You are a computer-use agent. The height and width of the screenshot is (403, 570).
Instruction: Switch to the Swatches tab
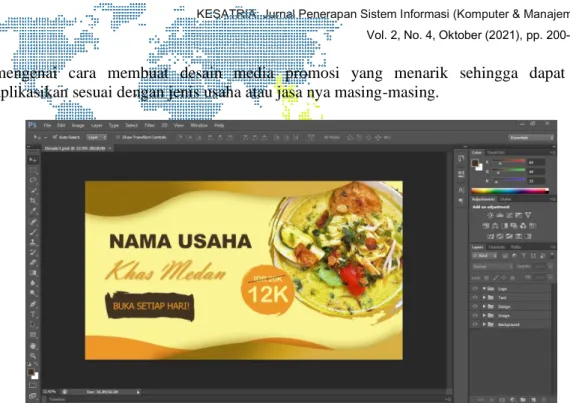496,153
